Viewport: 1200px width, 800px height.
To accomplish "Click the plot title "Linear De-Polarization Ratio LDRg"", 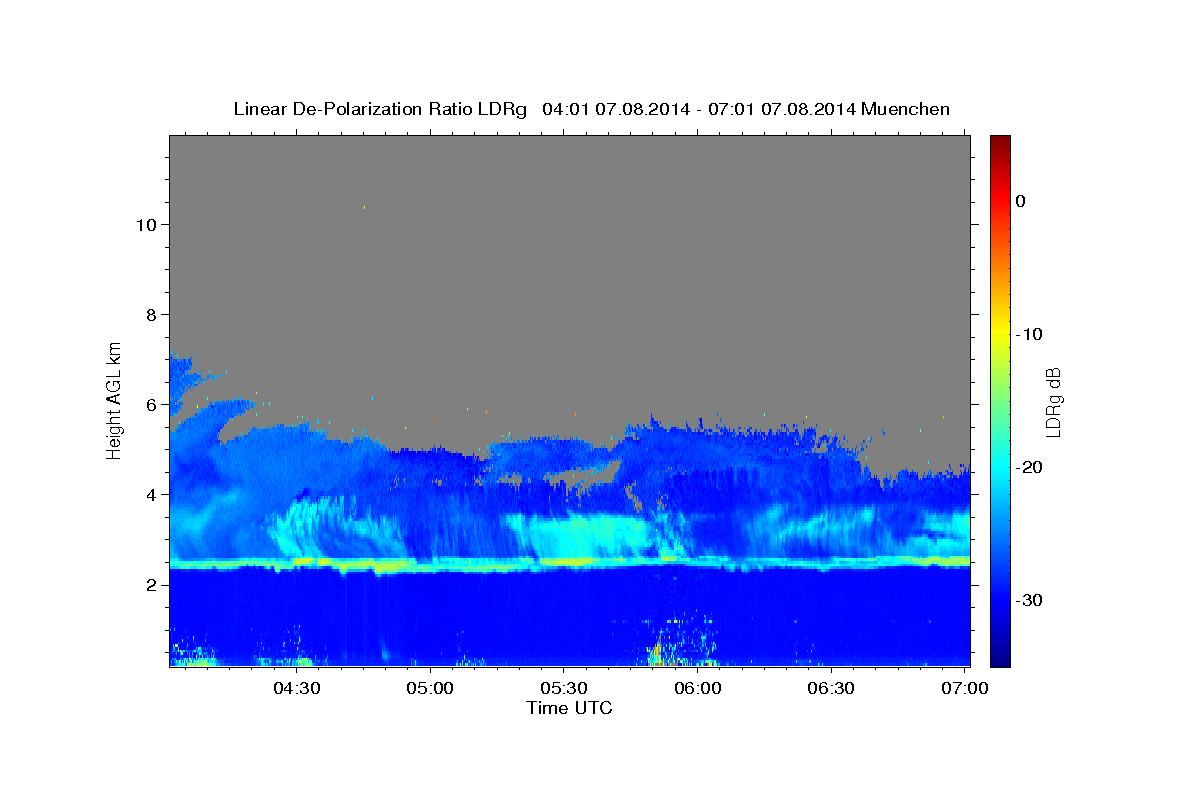I will [x=380, y=109].
